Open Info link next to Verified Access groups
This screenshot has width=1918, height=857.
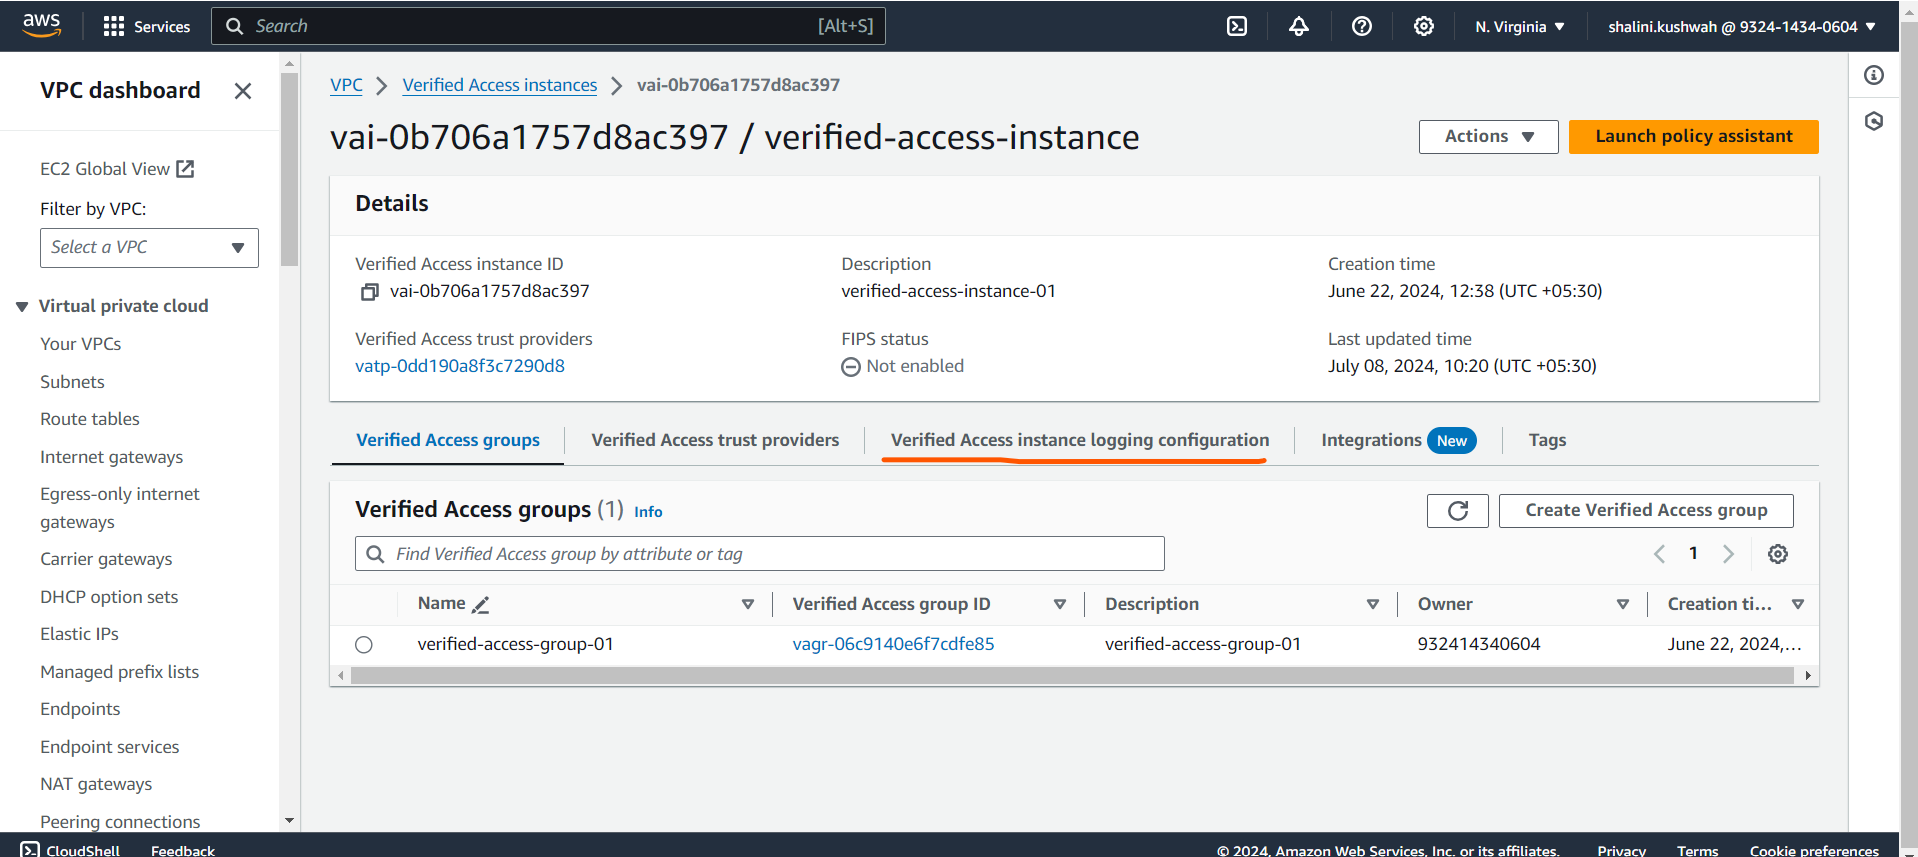point(648,512)
